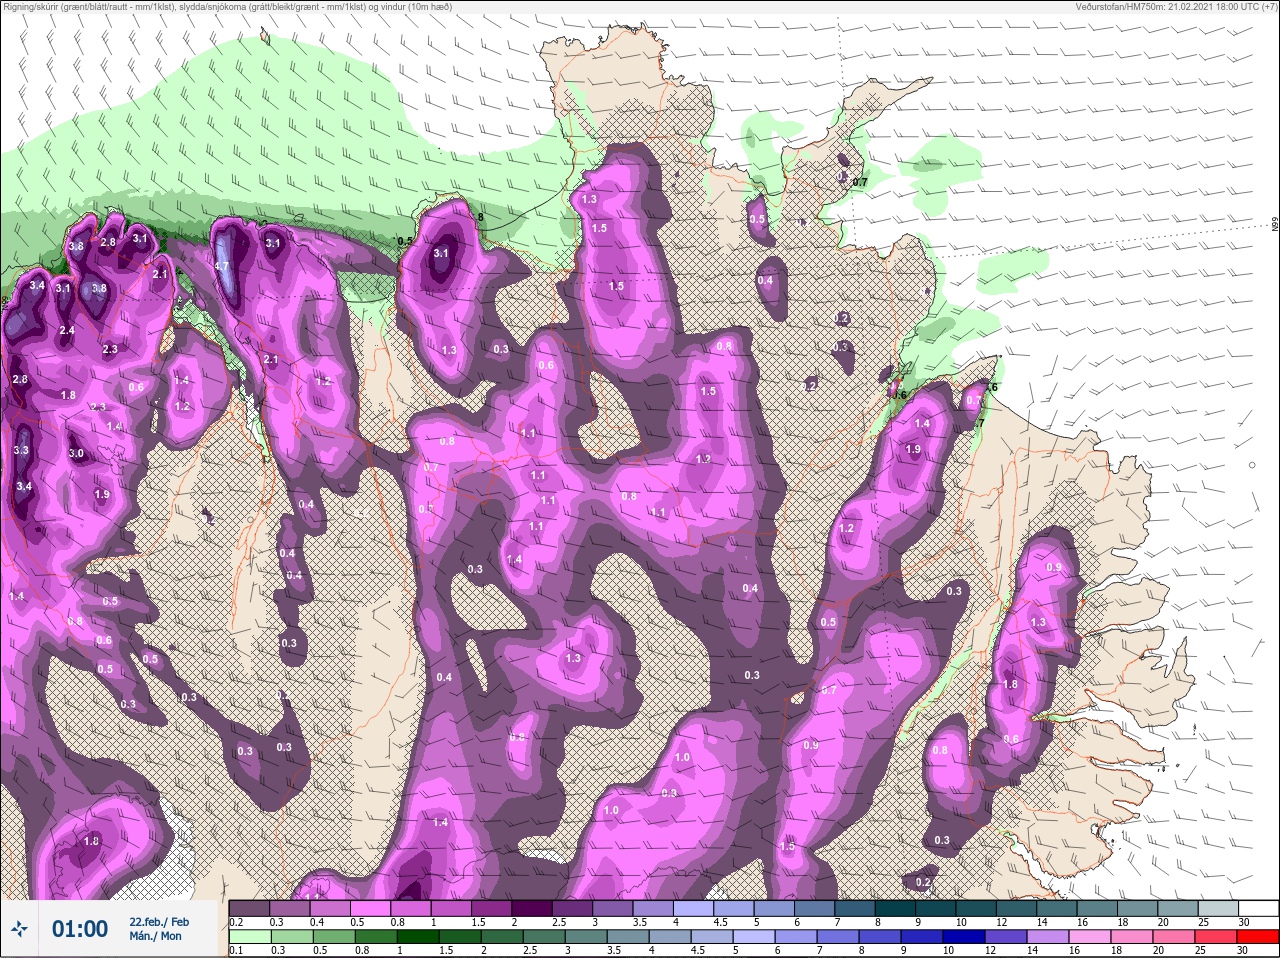Image resolution: width=1280 pixels, height=958 pixels.
Task: Pick the bright magenta snow swatch at 0.5
Action: [x=371, y=909]
